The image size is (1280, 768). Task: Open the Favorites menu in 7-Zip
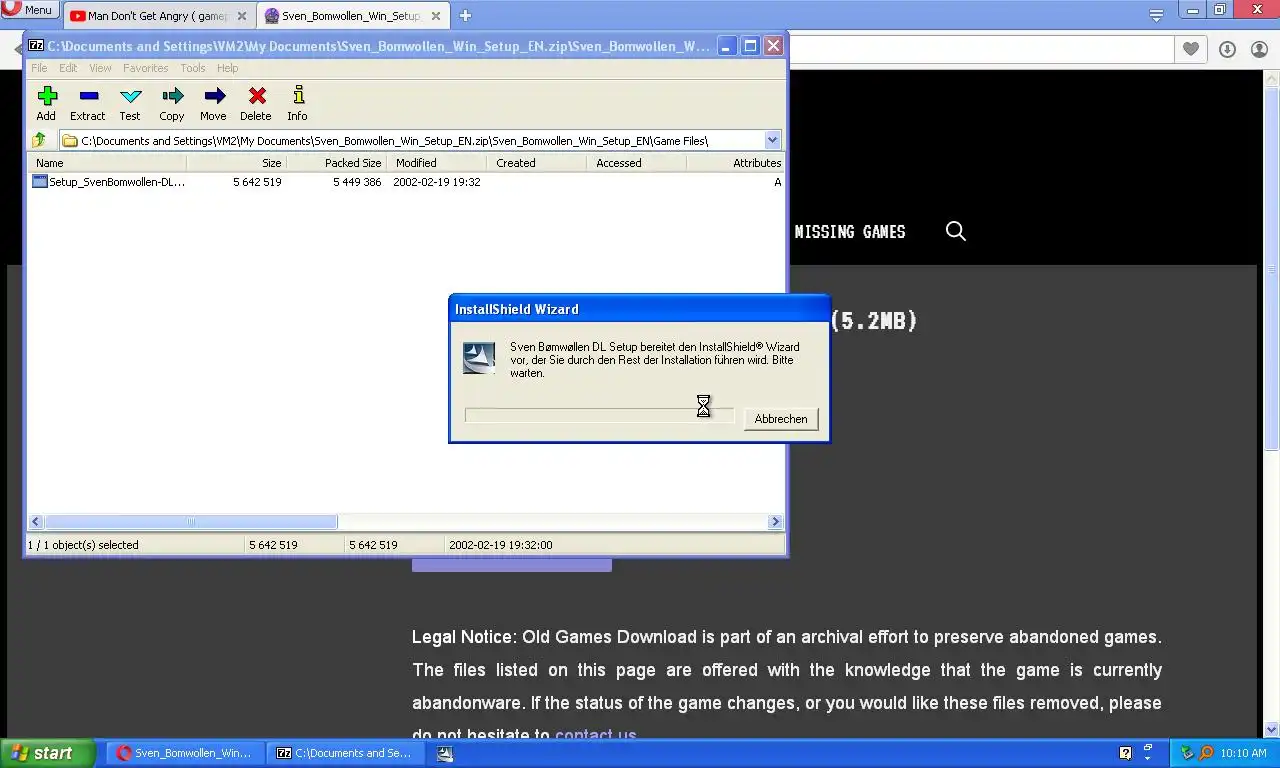coord(146,68)
